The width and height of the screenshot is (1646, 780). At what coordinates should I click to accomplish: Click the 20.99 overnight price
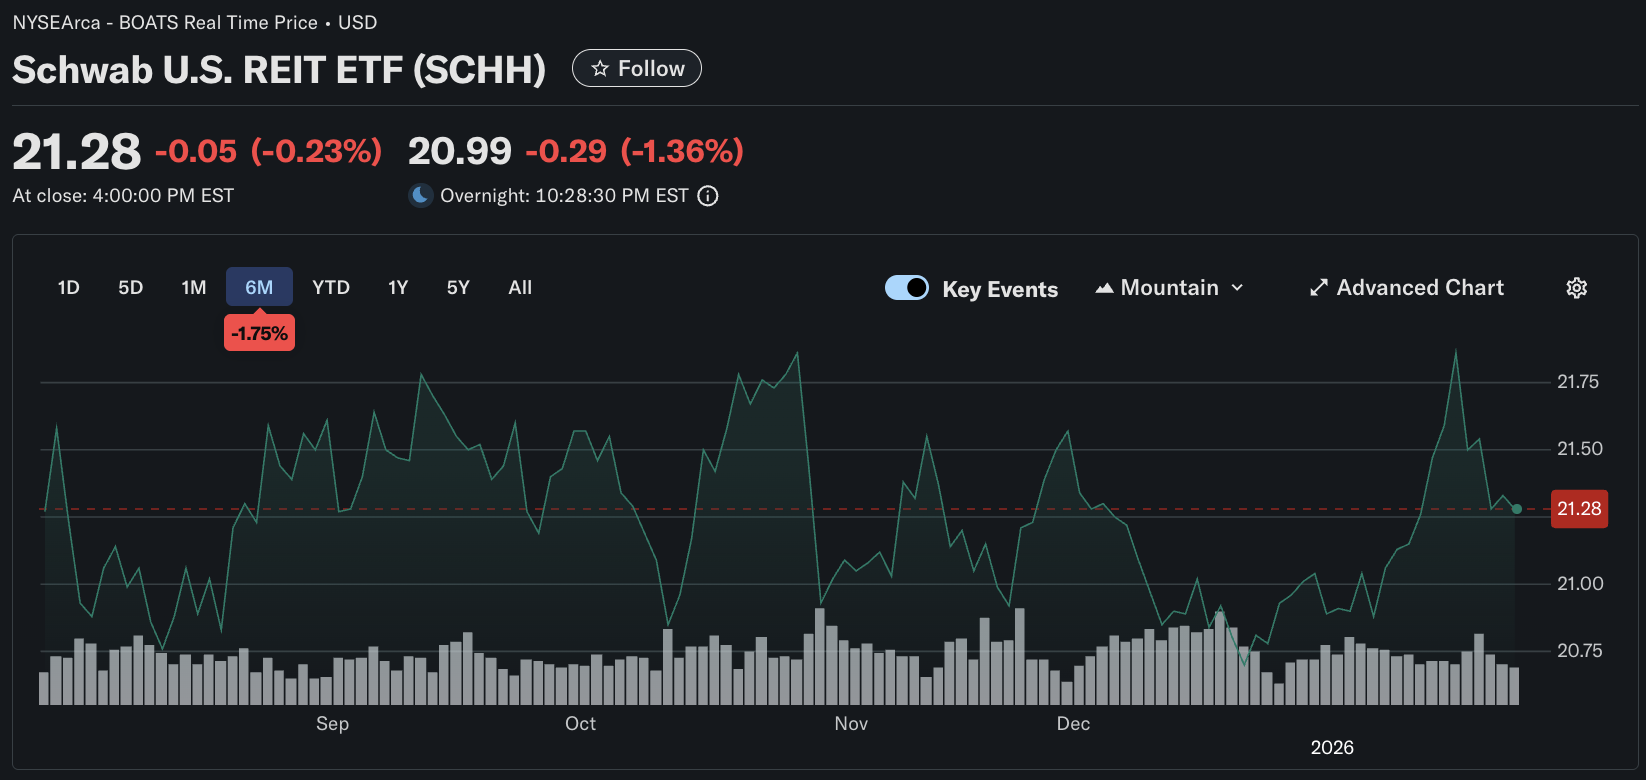tap(460, 151)
